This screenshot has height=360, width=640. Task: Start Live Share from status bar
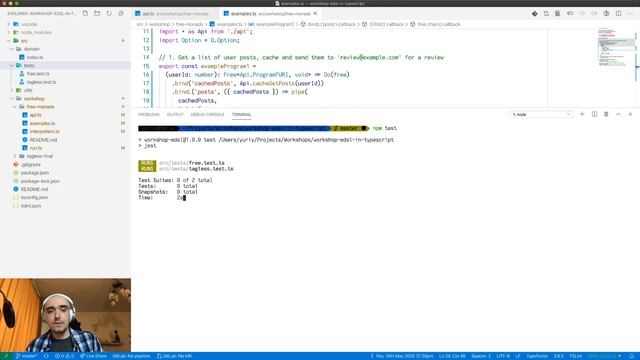click(93, 356)
